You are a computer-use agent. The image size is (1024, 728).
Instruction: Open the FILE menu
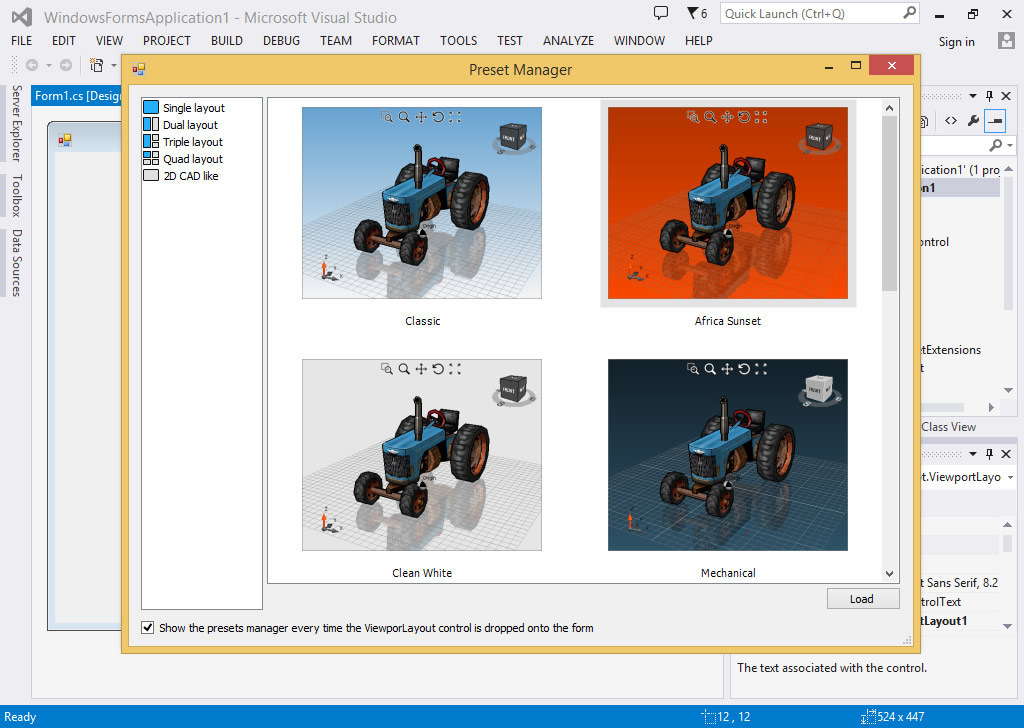click(22, 40)
